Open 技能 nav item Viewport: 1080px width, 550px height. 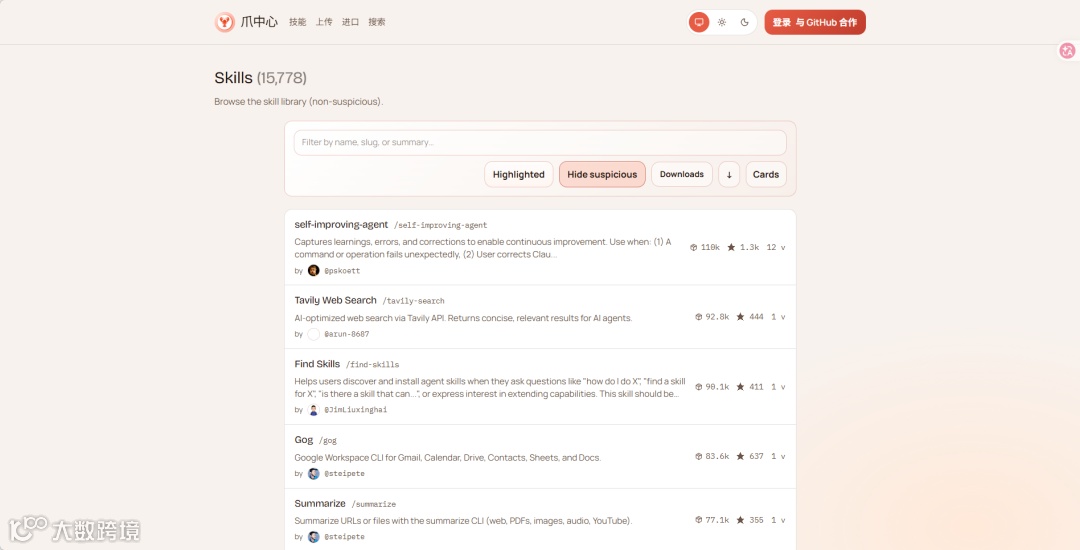tap(298, 22)
